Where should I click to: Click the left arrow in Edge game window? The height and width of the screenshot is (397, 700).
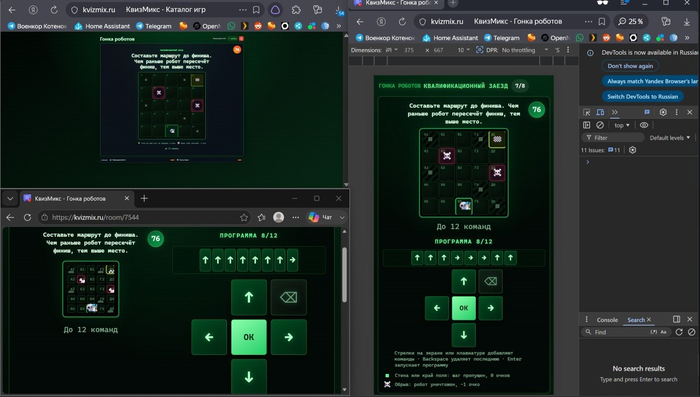pyautogui.click(x=209, y=337)
